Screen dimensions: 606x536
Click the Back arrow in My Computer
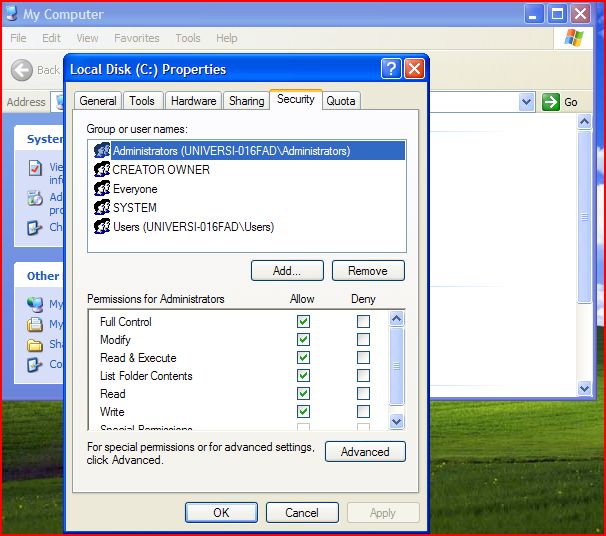[22, 70]
